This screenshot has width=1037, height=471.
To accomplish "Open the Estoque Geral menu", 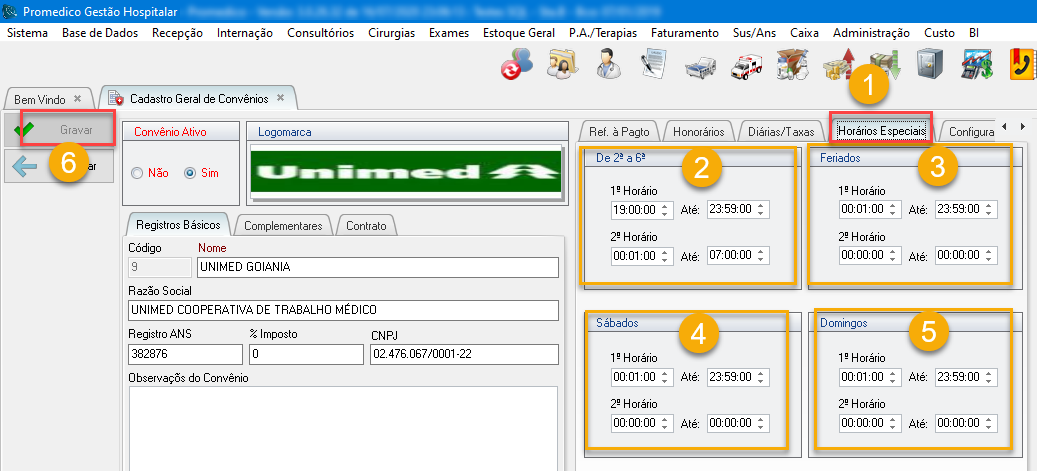I will [x=518, y=33].
